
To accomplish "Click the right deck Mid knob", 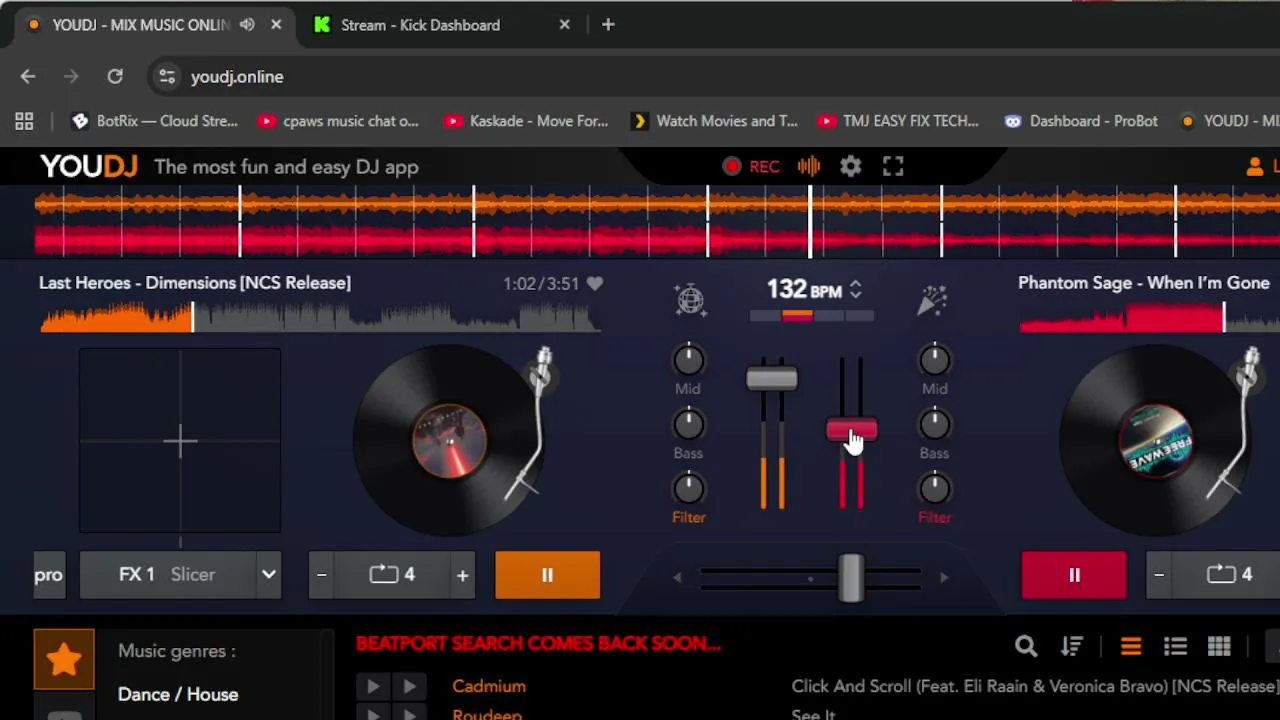I will tap(934, 360).
